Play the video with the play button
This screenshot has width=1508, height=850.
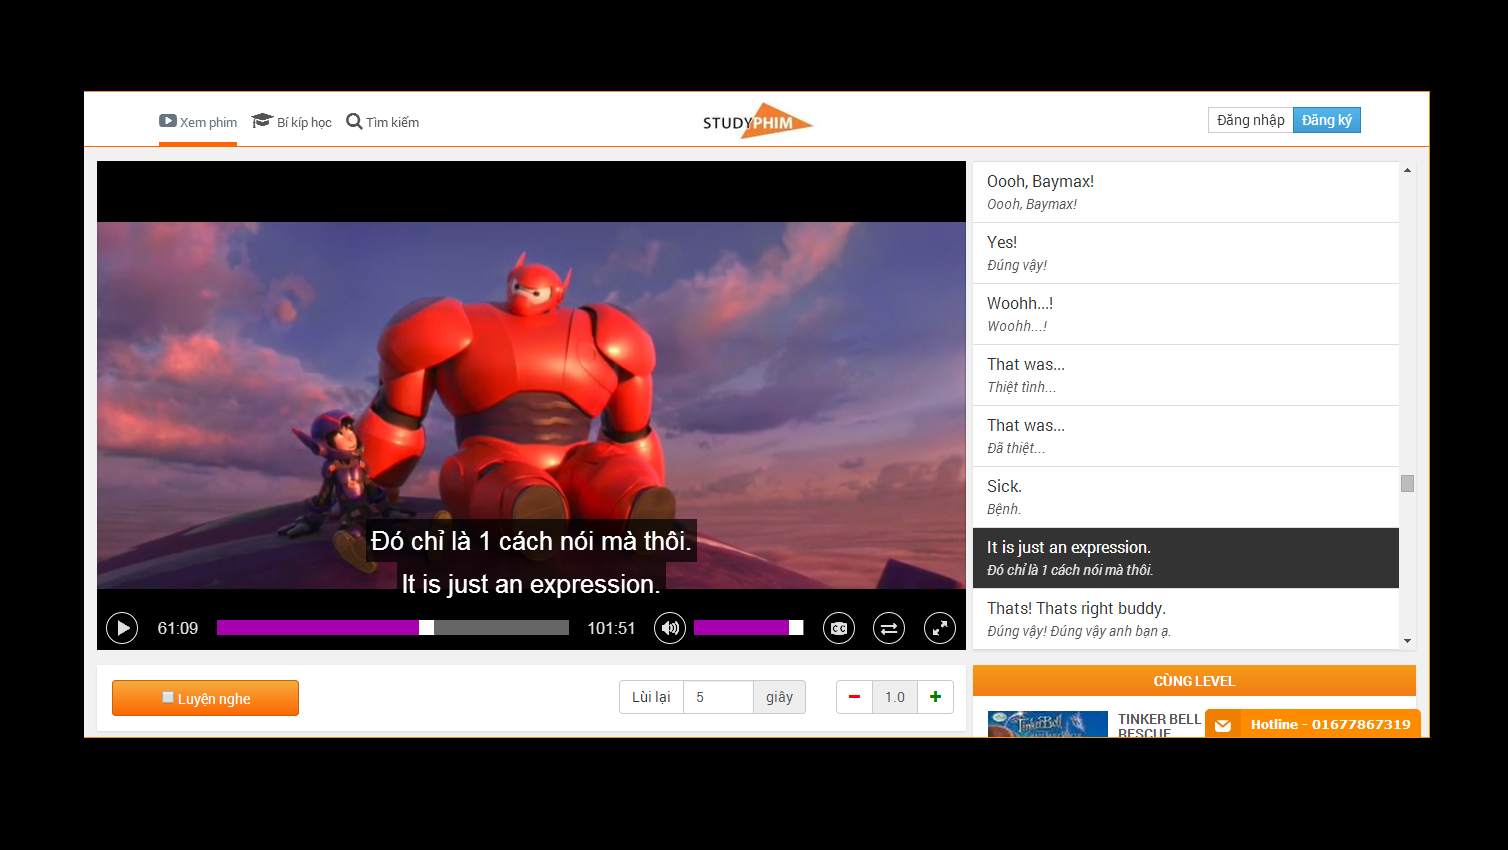pyautogui.click(x=122, y=628)
